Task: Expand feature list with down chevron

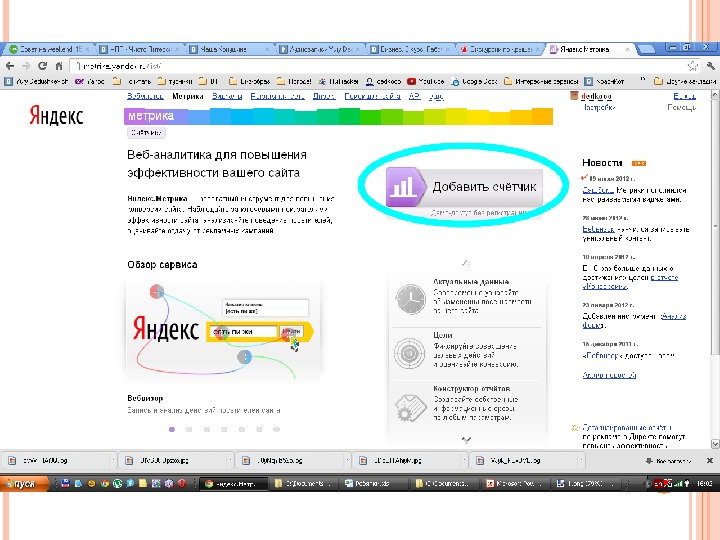Action: 466,440
